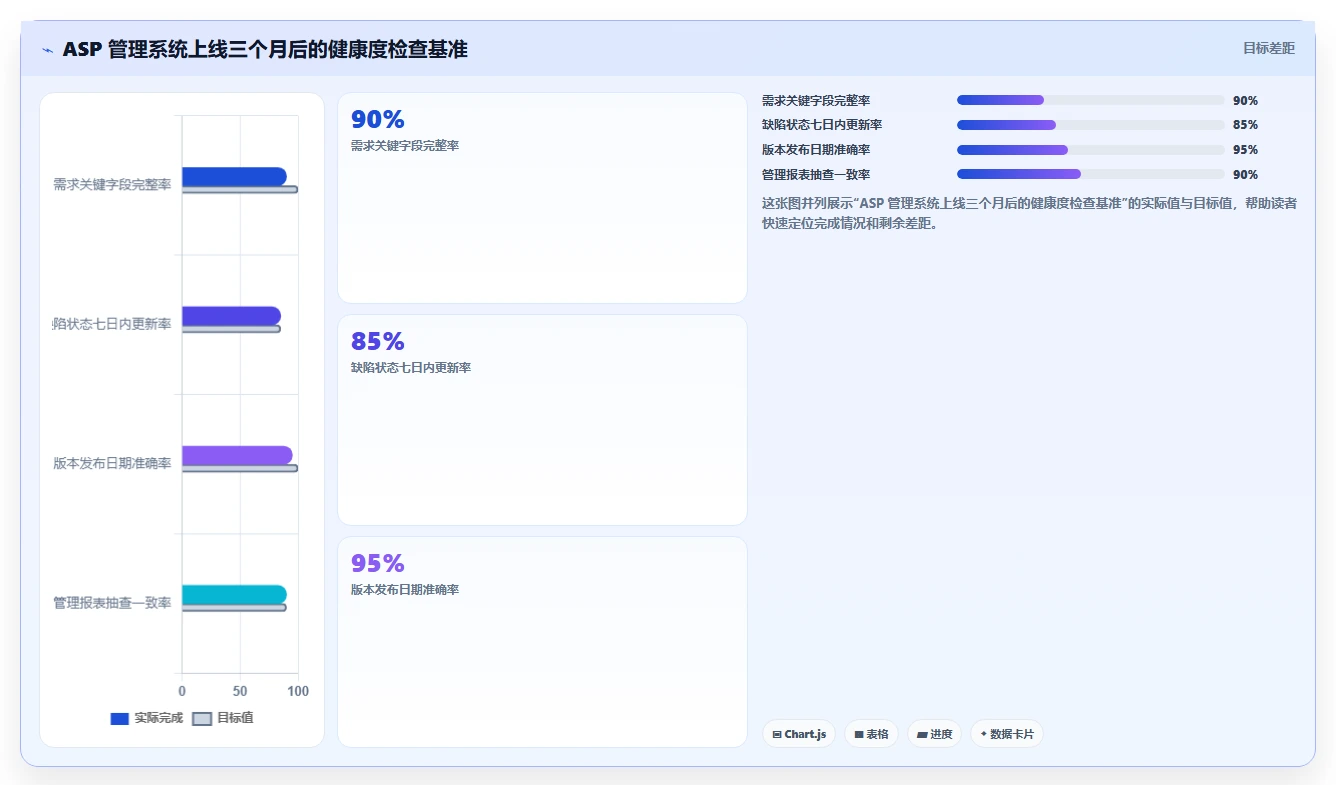Click the cyan 管理报表抽查一致率 chart bar
Image resolution: width=1336 pixels, height=785 pixels.
(234, 594)
